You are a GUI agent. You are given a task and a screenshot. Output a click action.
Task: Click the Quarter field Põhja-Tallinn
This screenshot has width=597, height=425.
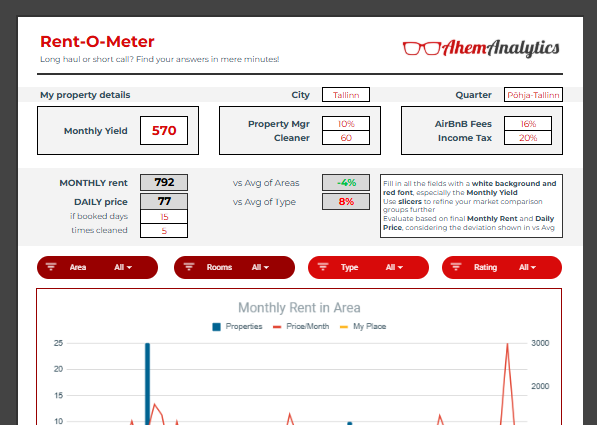tap(533, 95)
